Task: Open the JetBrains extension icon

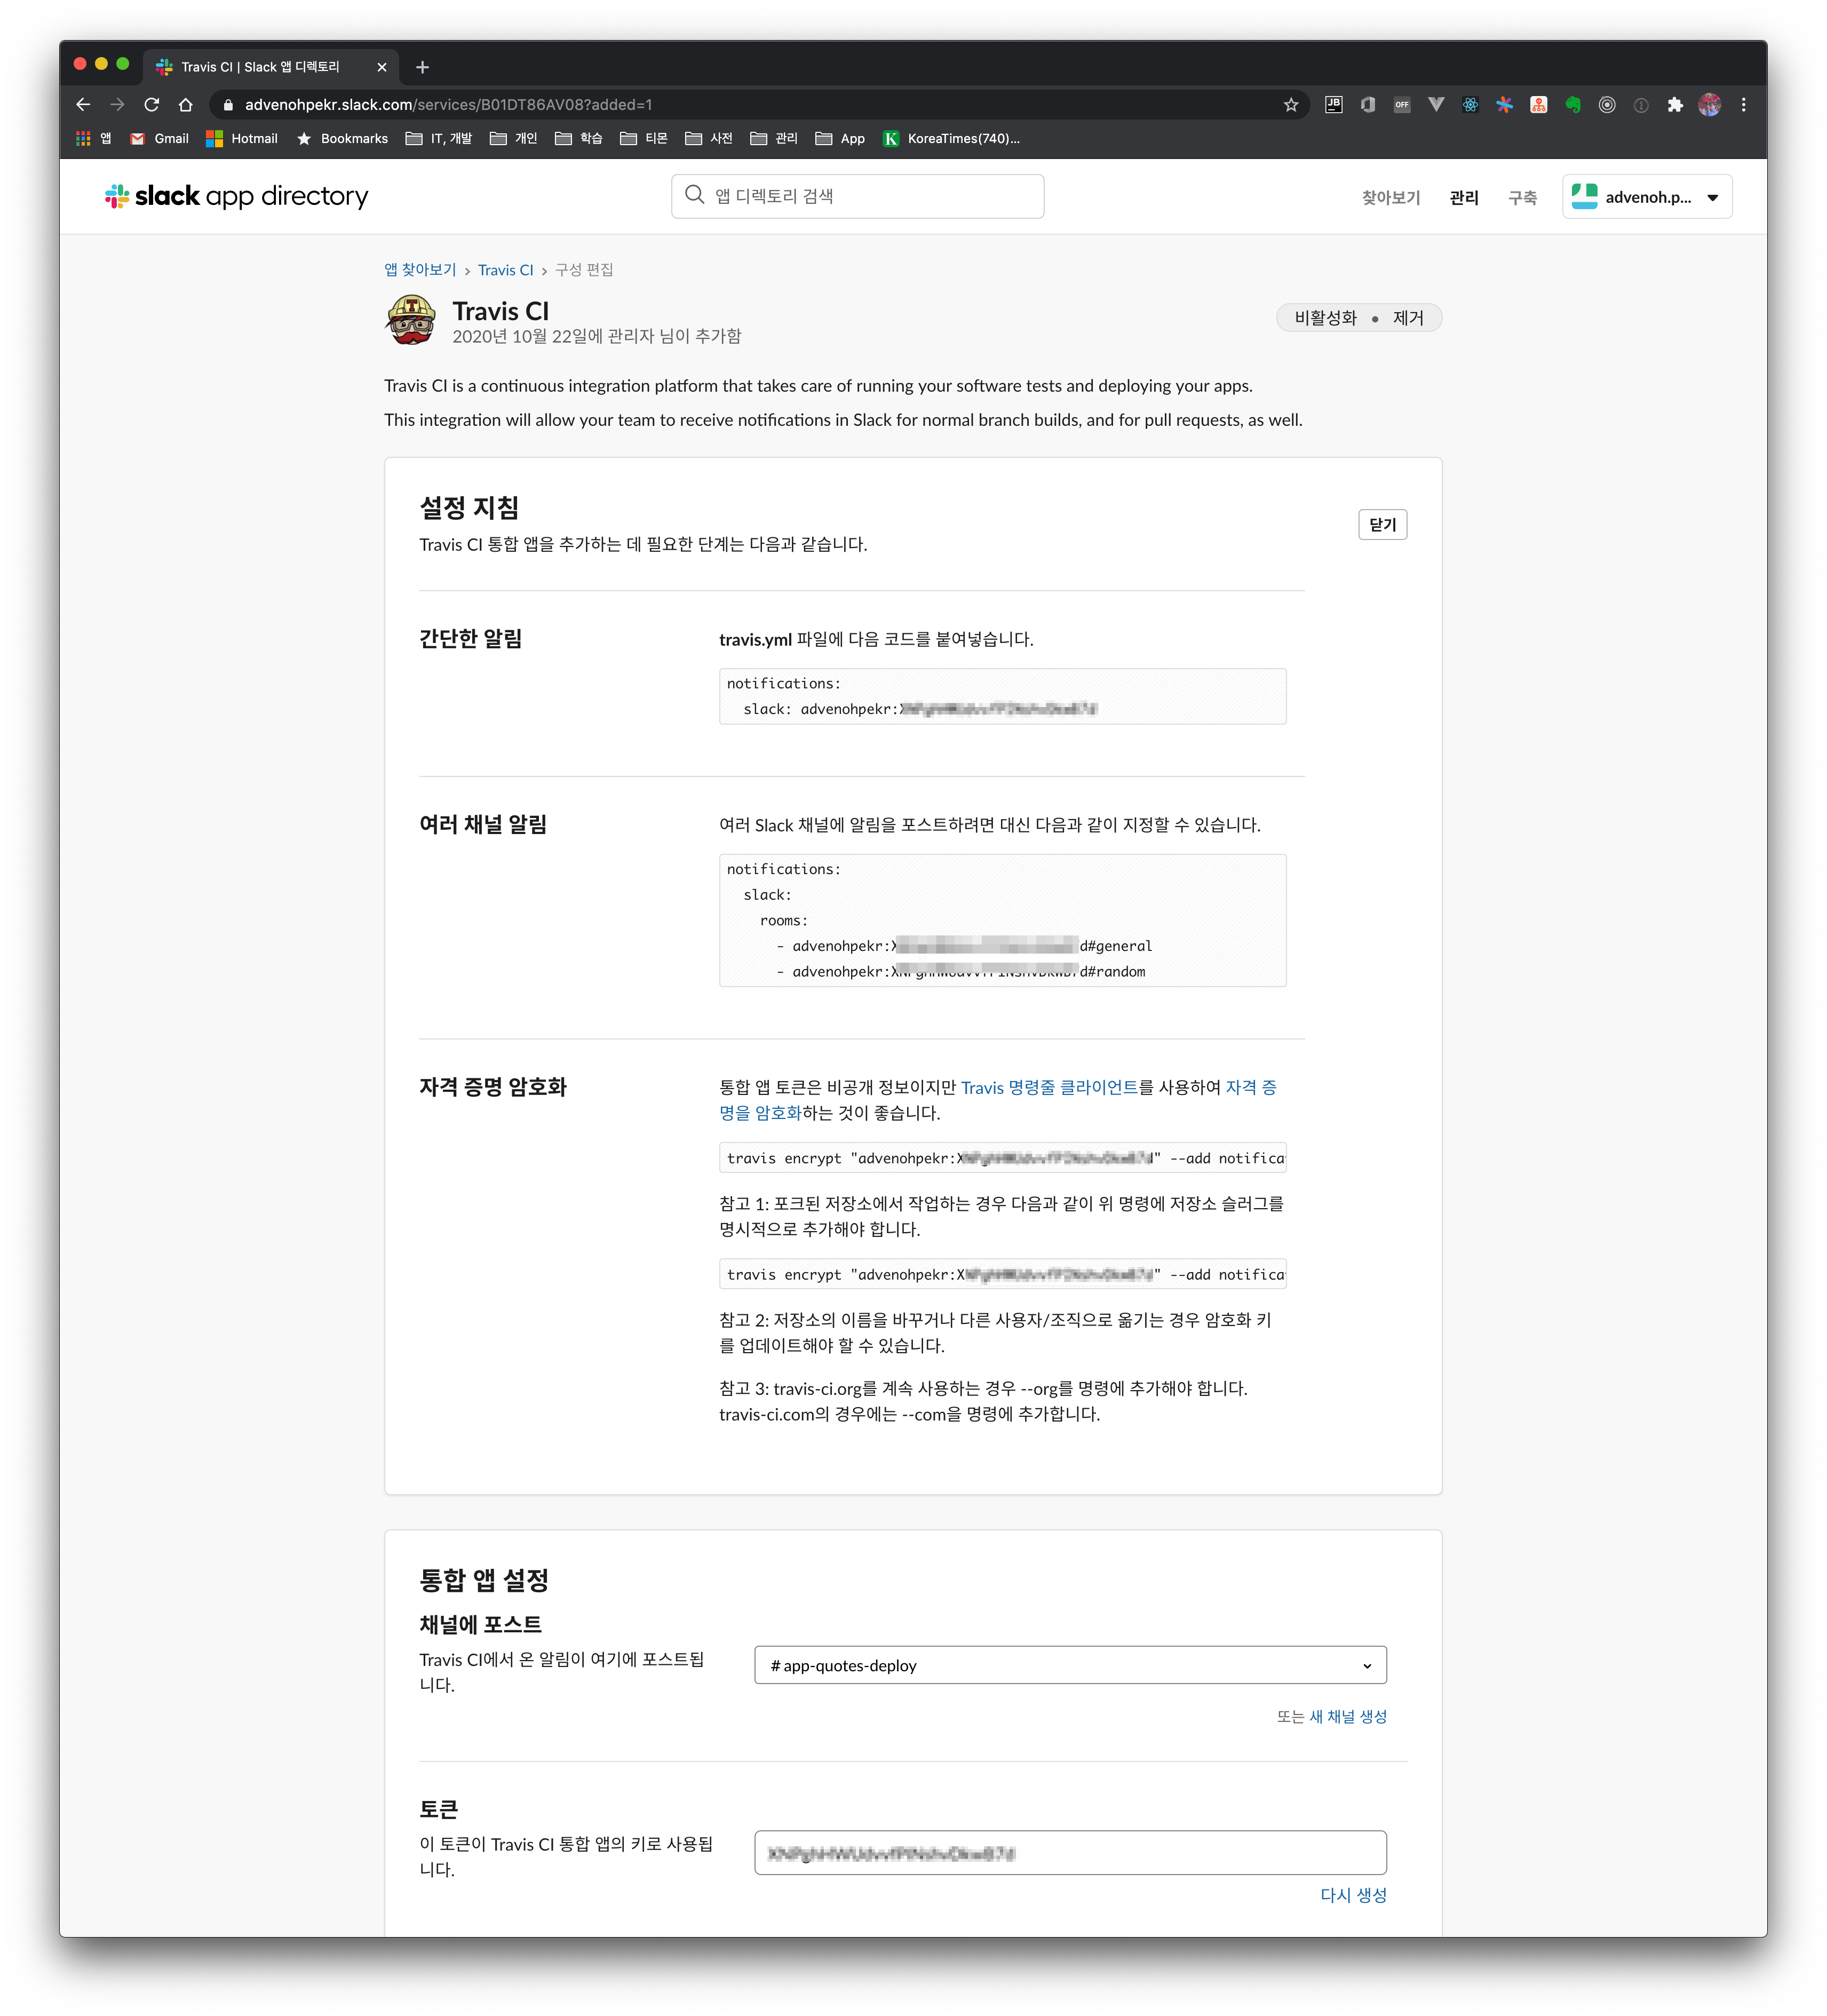Action: pyautogui.click(x=1333, y=104)
